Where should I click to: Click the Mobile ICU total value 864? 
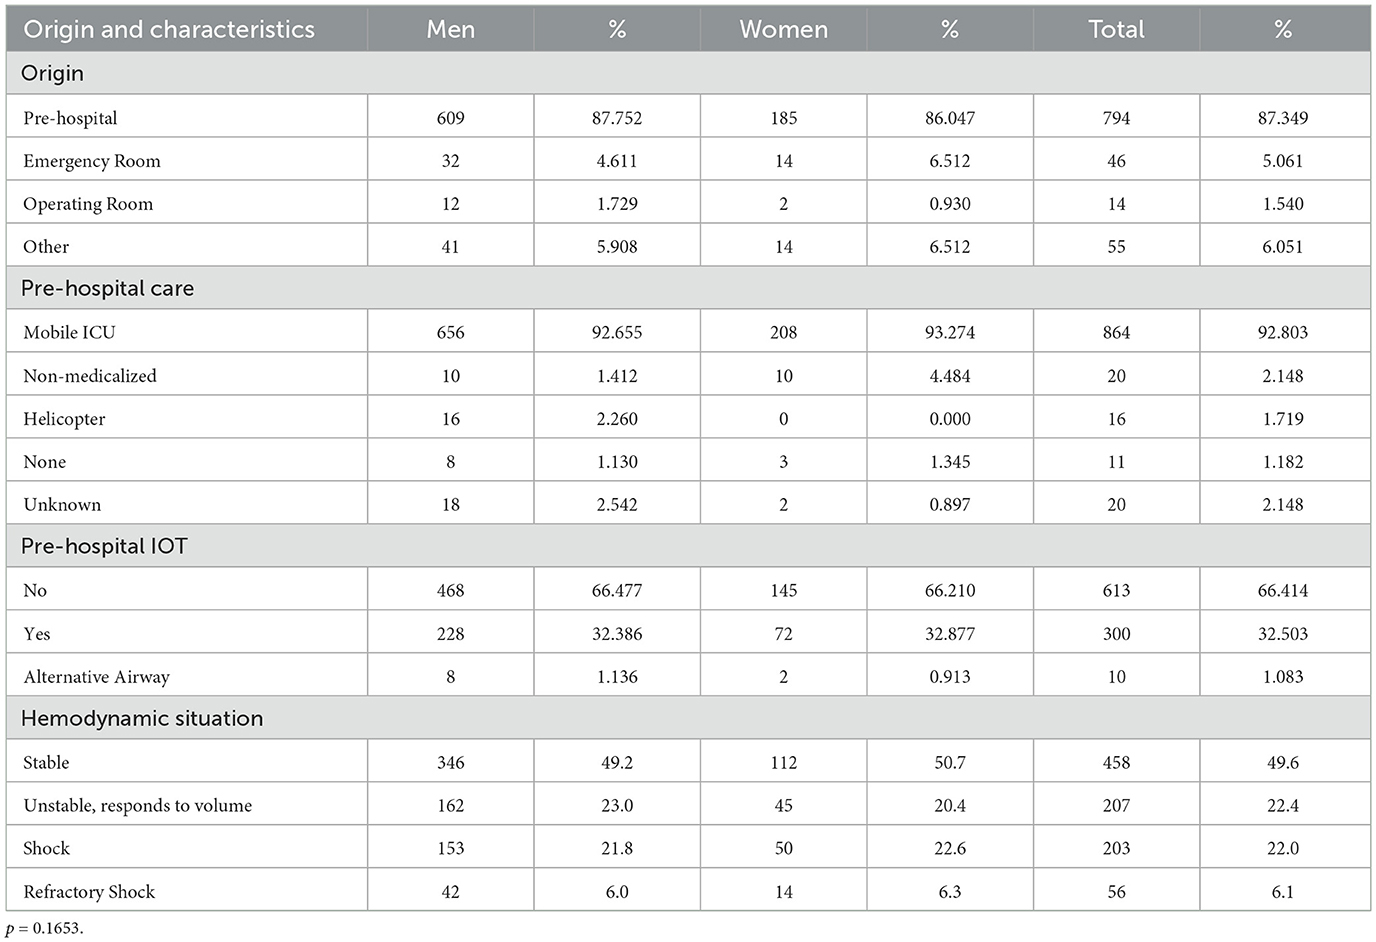pos(1116,332)
